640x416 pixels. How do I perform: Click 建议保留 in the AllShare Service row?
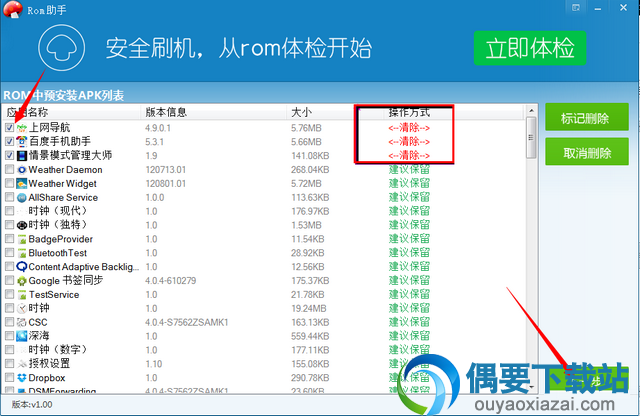[x=409, y=197]
